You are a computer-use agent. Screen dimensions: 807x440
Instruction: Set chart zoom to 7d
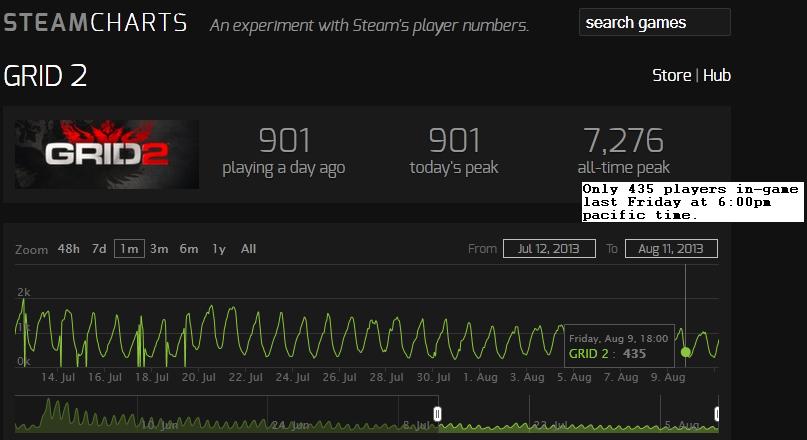(x=99, y=249)
